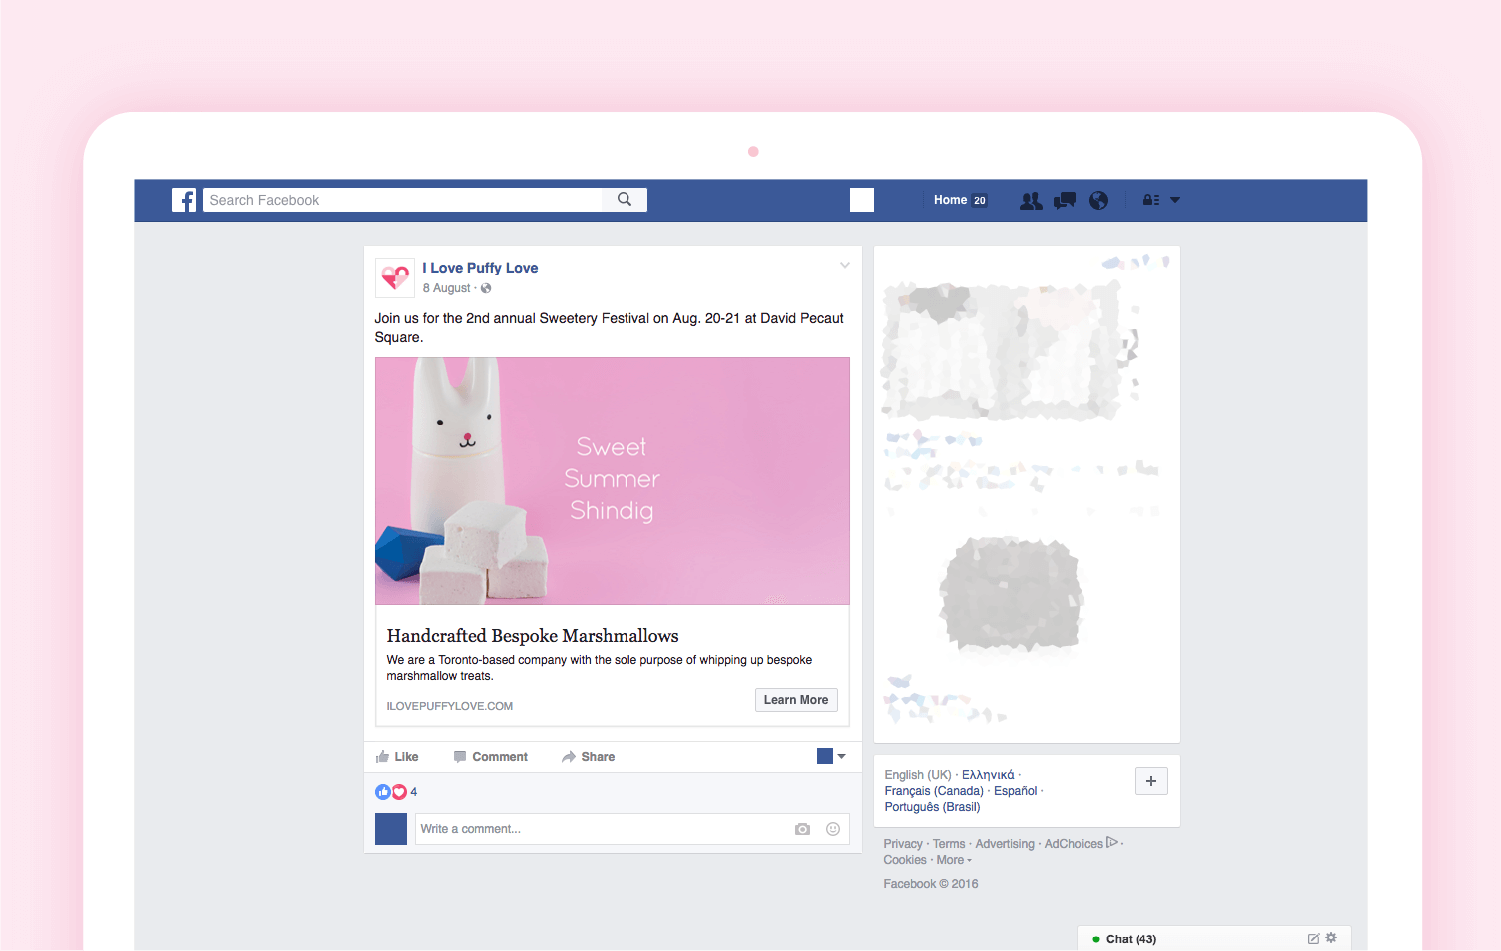
Task: Expand the account menu arrow
Action: click(1175, 200)
